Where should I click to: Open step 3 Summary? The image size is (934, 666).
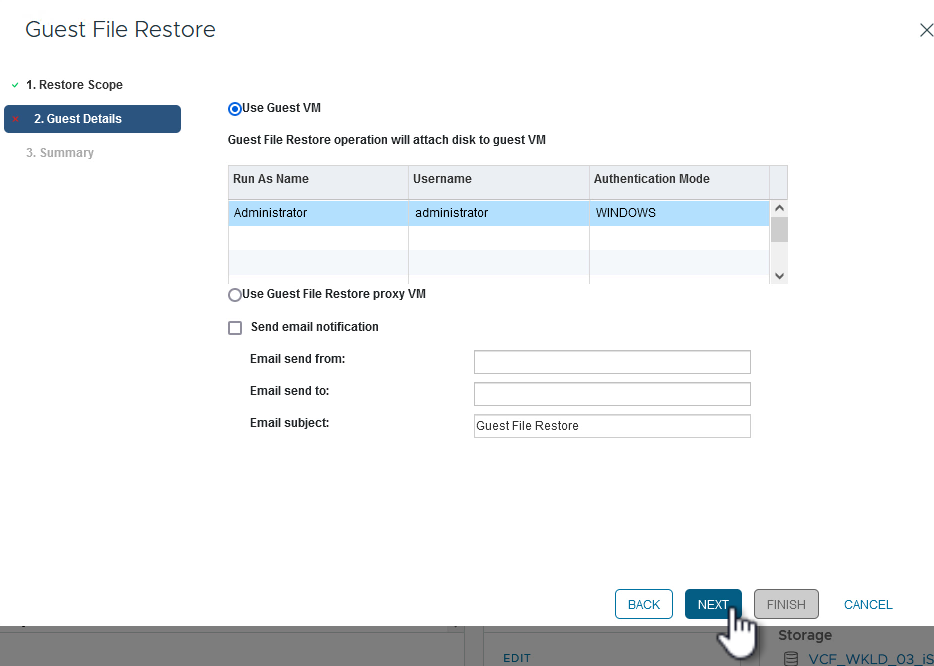(x=60, y=153)
